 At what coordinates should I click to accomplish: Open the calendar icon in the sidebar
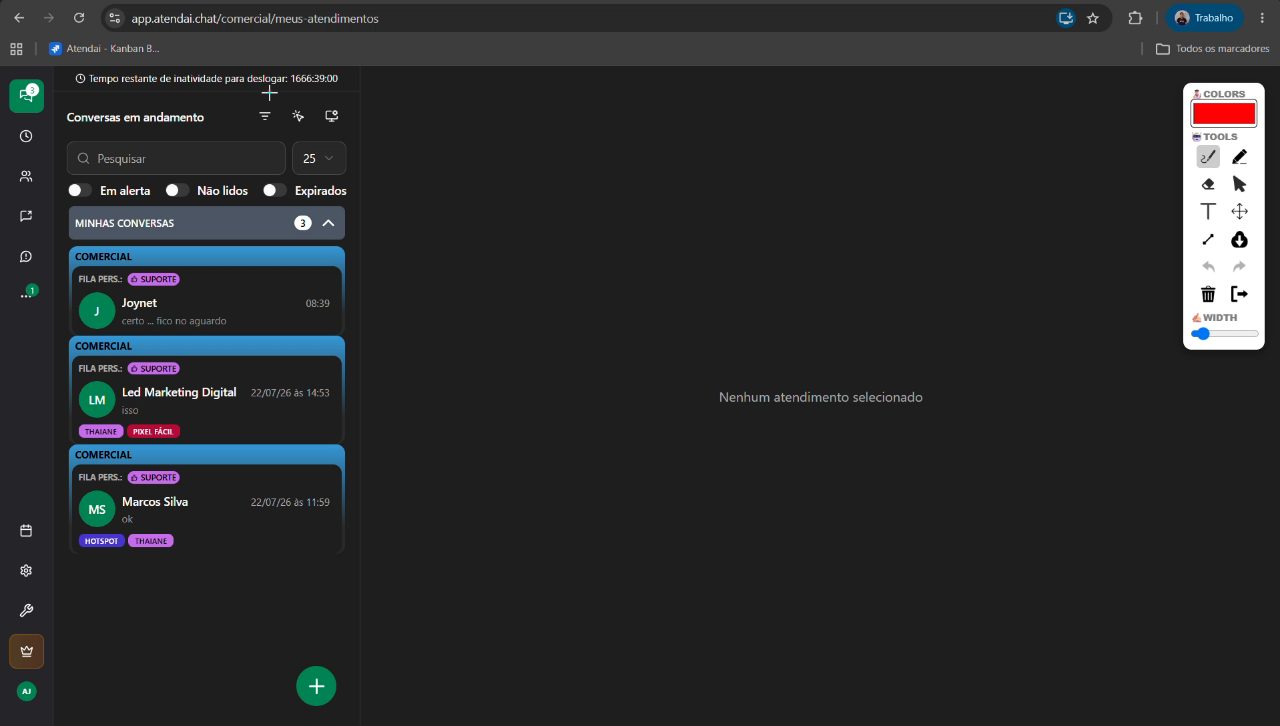click(x=26, y=531)
